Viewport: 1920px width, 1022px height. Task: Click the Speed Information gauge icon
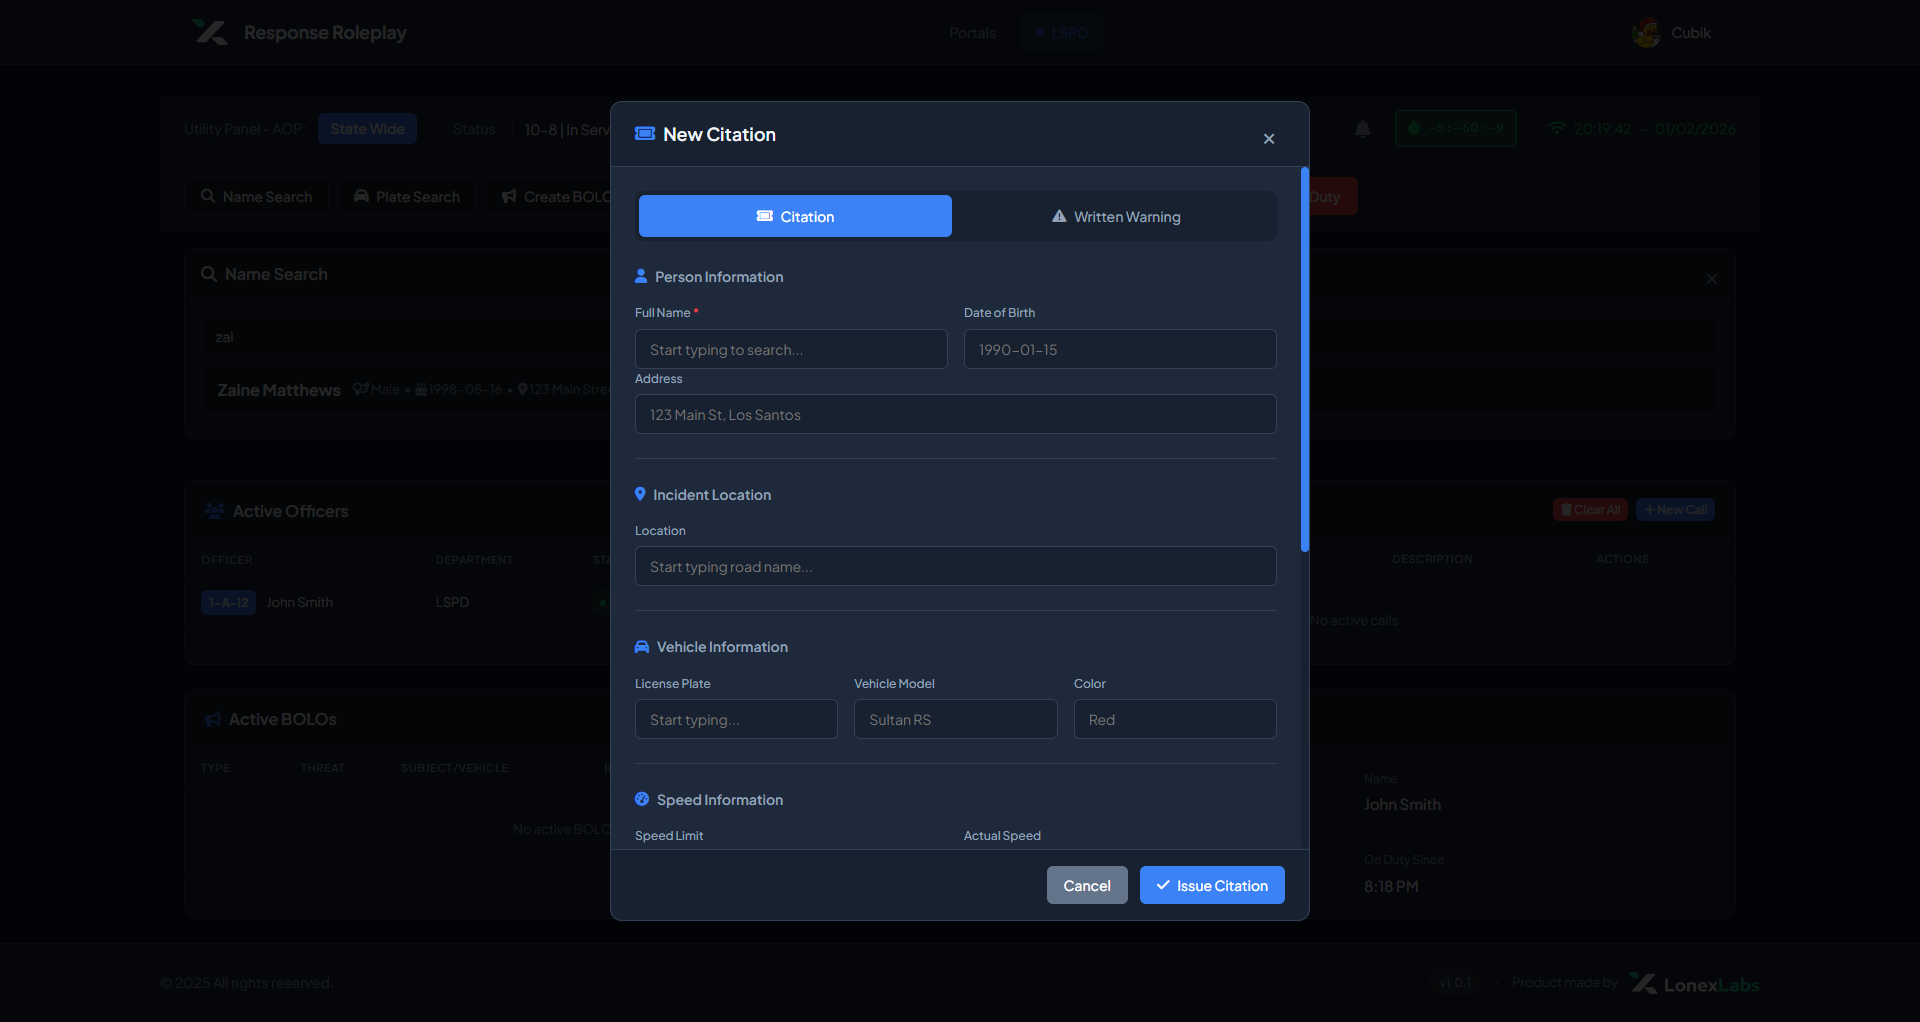pos(642,799)
